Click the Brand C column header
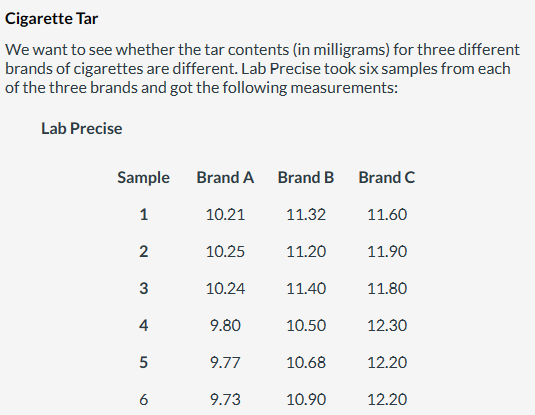Viewport: 535px width, 415px height. pyautogui.click(x=387, y=177)
